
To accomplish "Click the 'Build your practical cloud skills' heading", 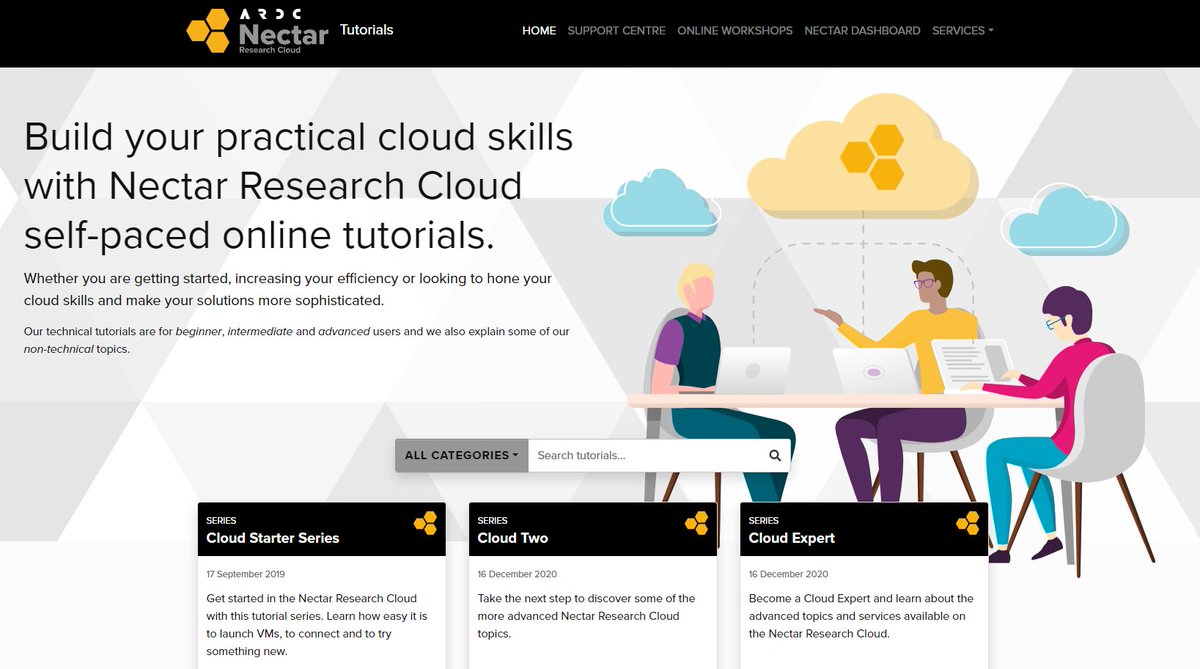I will pos(299,186).
